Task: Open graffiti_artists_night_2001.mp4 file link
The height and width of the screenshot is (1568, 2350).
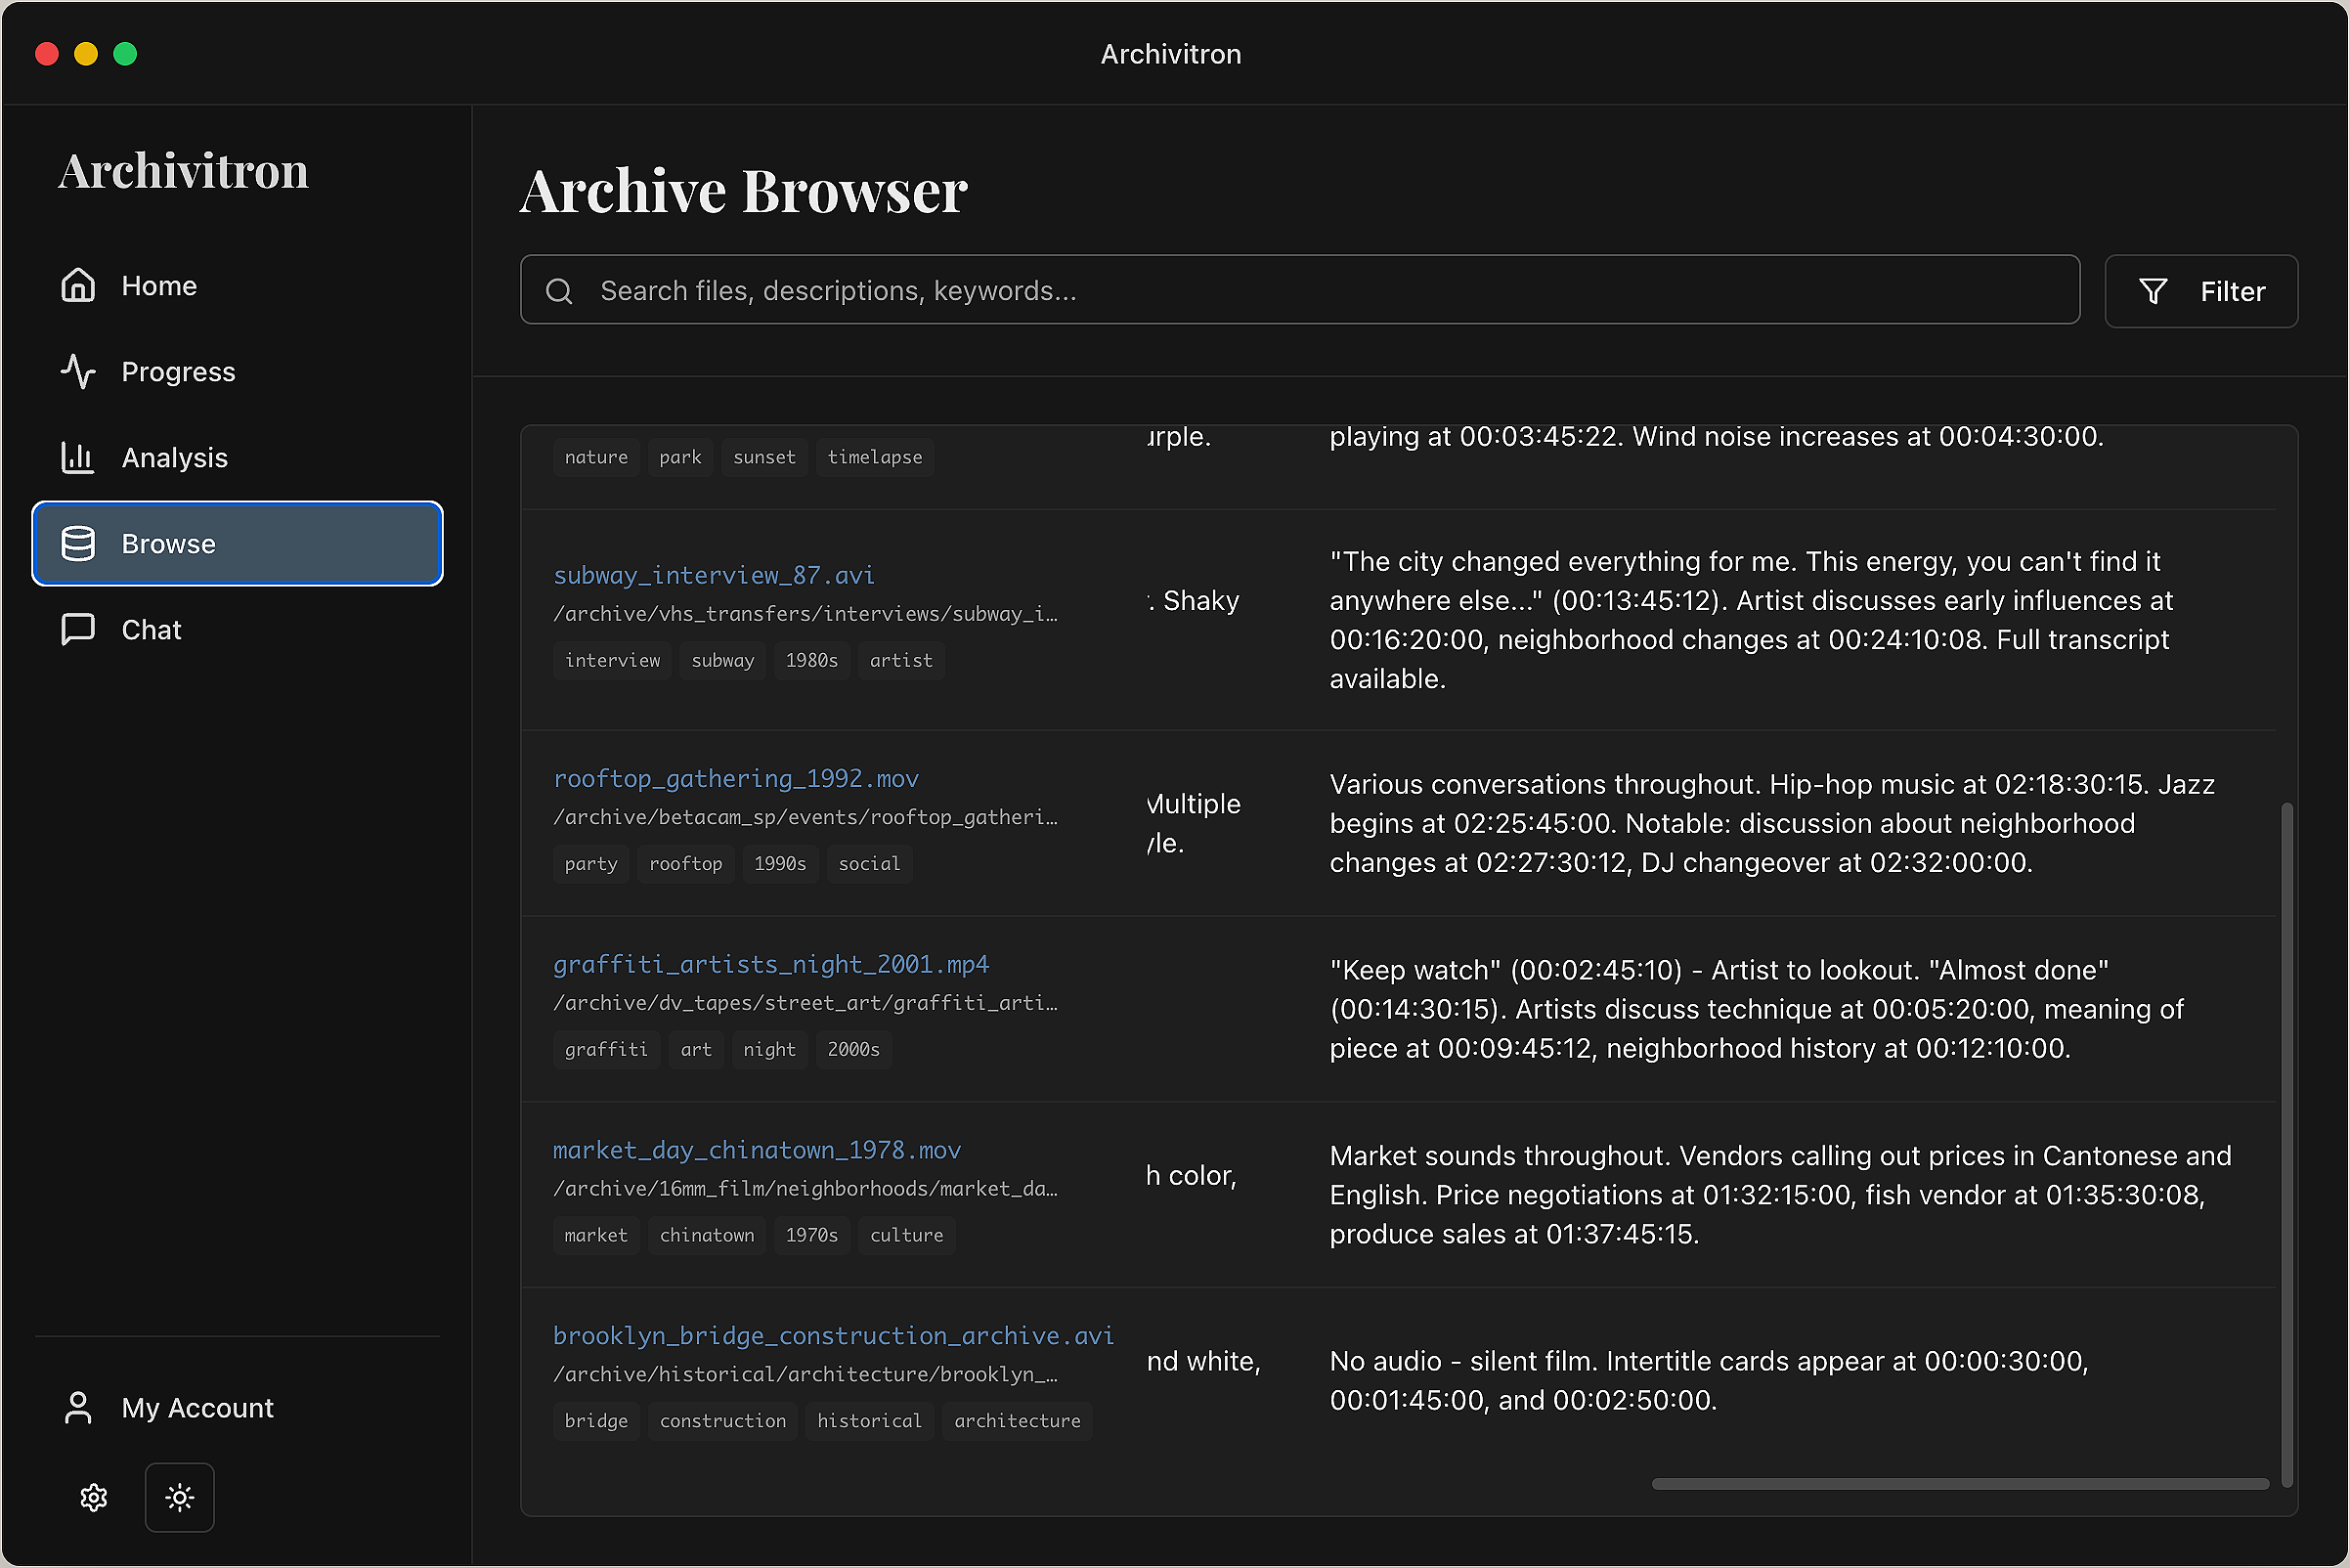Action: (771, 965)
